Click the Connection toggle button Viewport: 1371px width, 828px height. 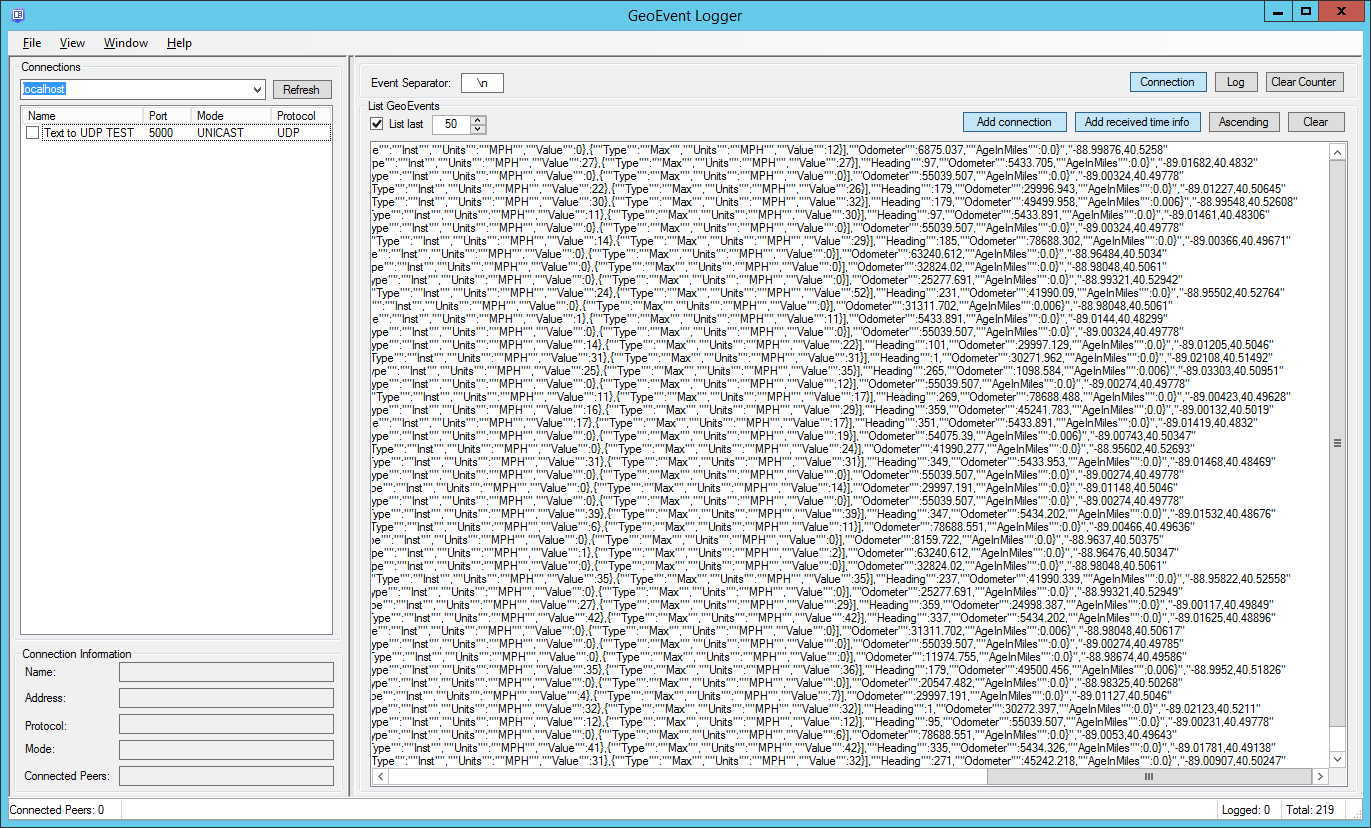click(1167, 82)
